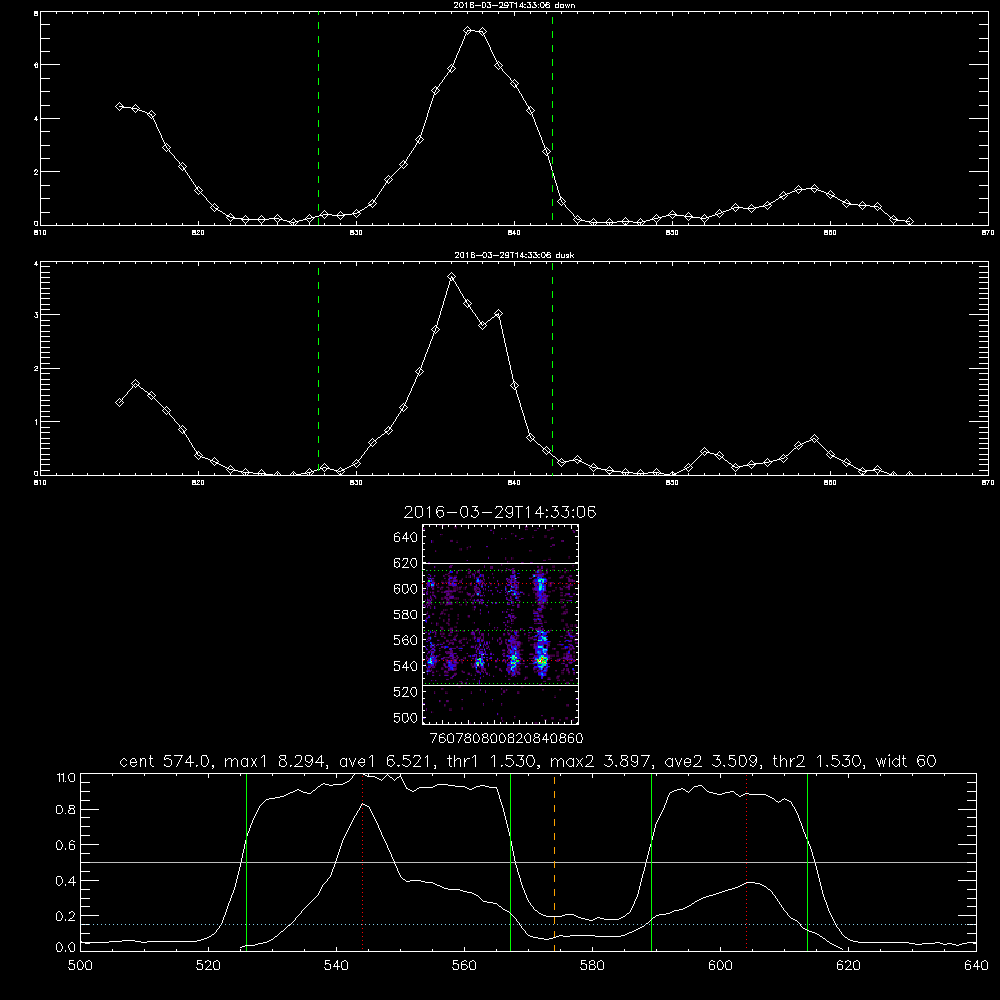Click the 640 label on bottom plot x-axis
The width and height of the screenshot is (1000, 1000).
tap(976, 966)
